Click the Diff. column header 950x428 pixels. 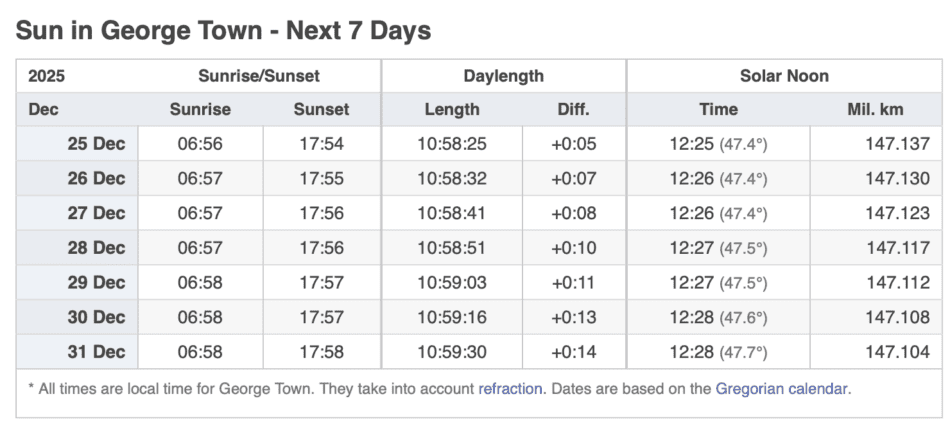573,110
